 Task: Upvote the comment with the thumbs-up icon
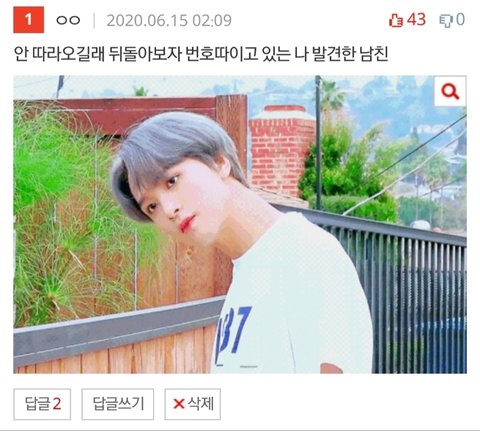coord(396,20)
